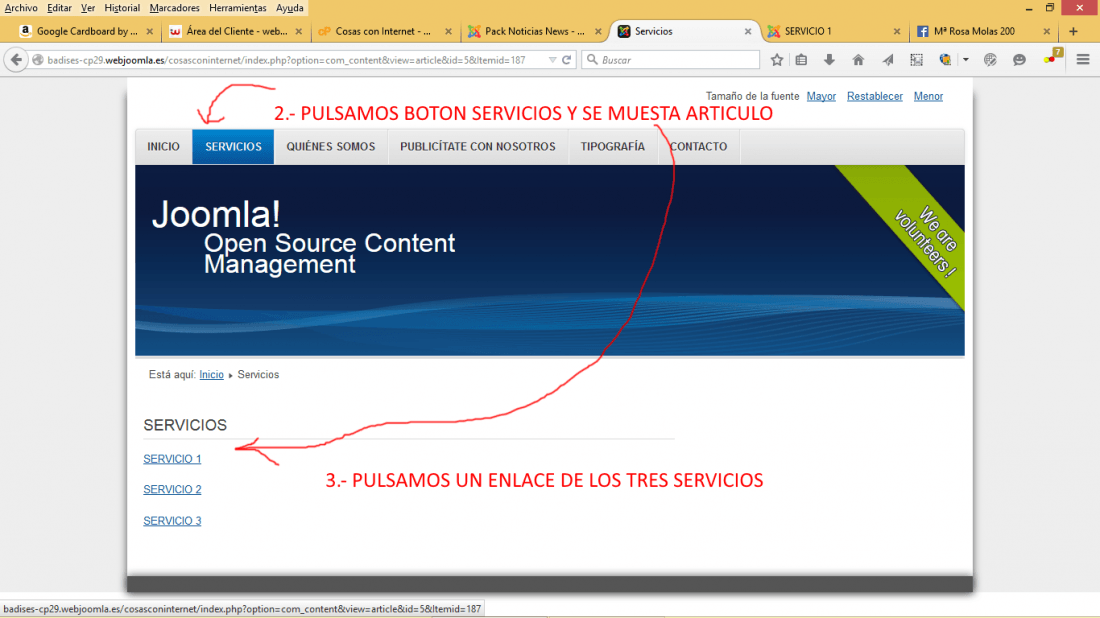Click the SERVICIOS article heading

[185, 425]
